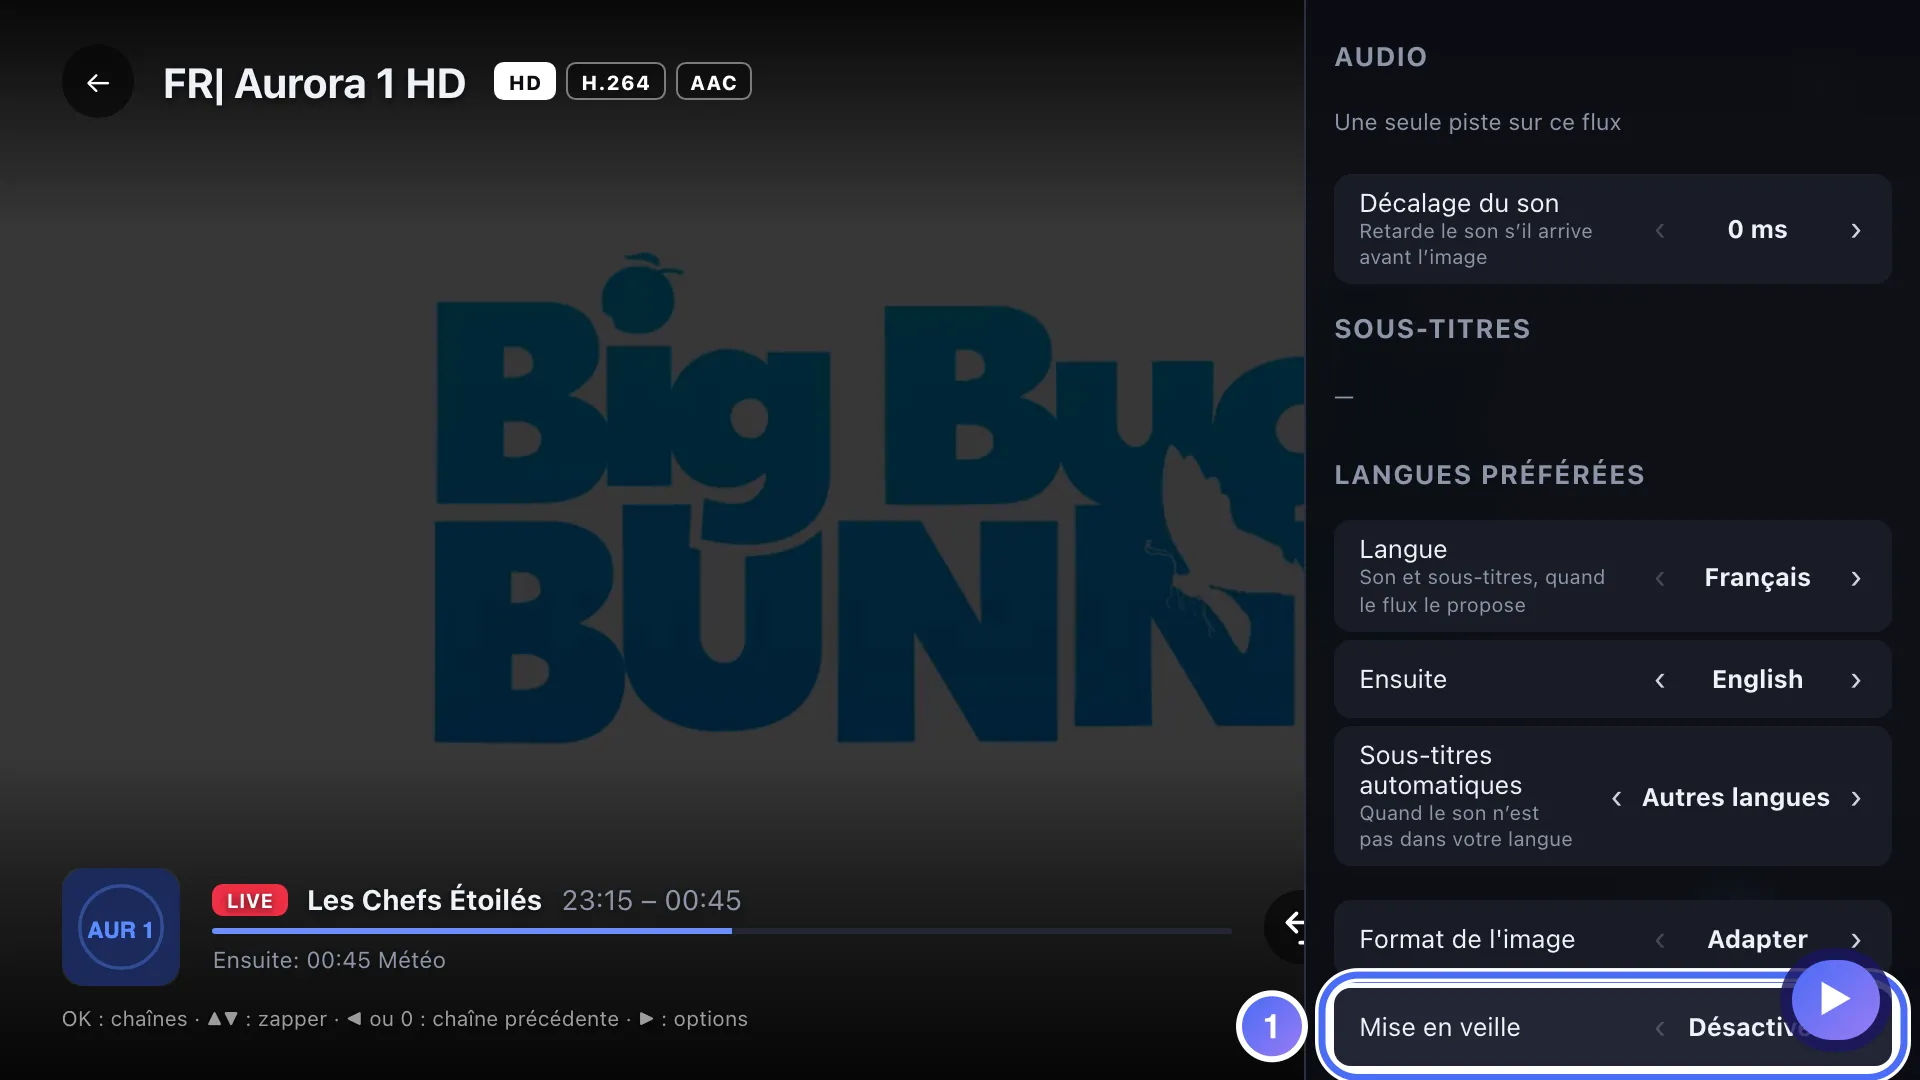The height and width of the screenshot is (1080, 1920).
Task: Click the Autres langues value
Action: coord(1736,797)
